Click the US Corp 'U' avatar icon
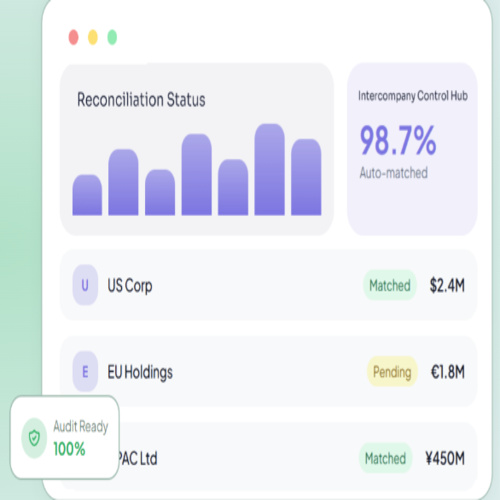Image resolution: width=500 pixels, height=500 pixels. point(85,285)
